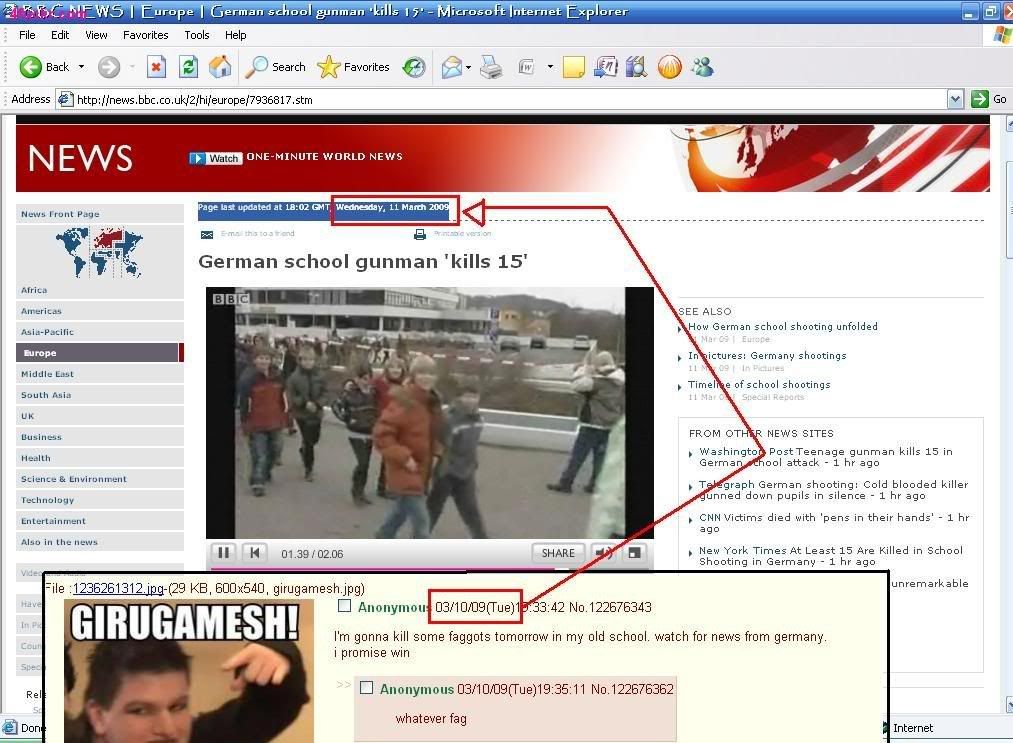The width and height of the screenshot is (1013, 743).
Task: Open the Tools menu
Action: coord(196,34)
